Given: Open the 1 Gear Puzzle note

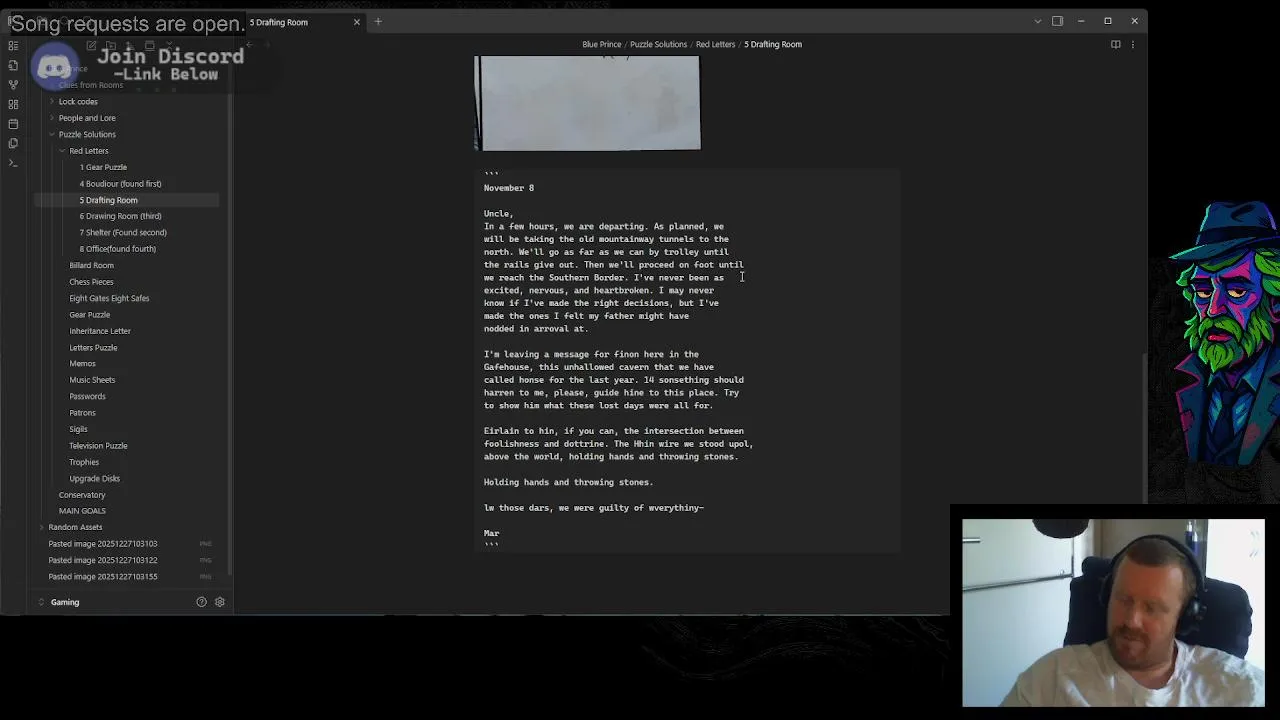Looking at the screenshot, I should 103,167.
